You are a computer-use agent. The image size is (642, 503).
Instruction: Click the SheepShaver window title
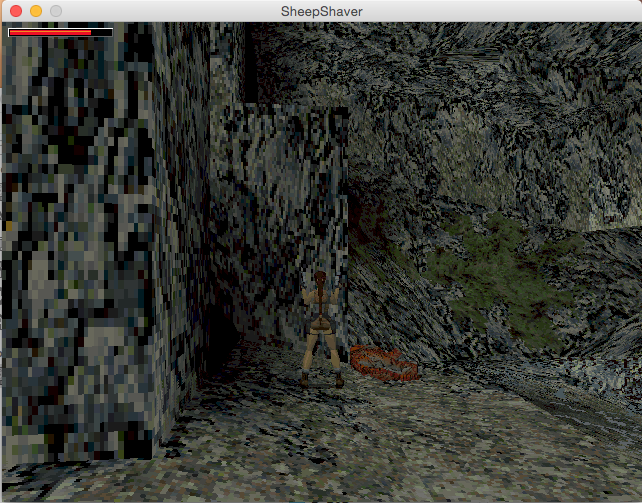tap(321, 11)
